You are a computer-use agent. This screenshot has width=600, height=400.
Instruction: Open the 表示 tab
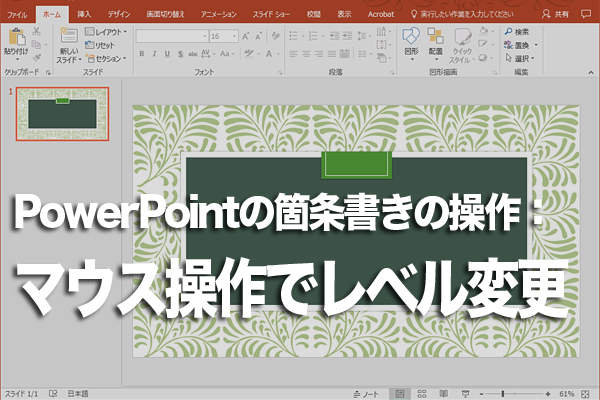(344, 15)
